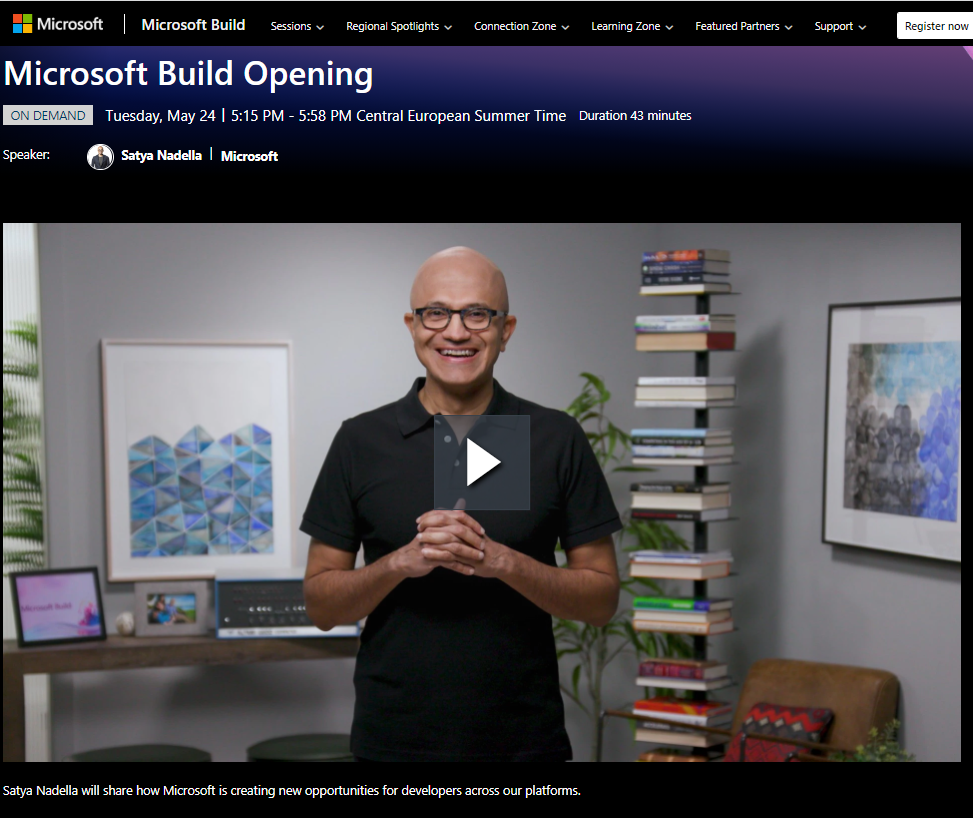Click the Microsoft logo icon
The height and width of the screenshot is (818, 973).
tap(22, 24)
